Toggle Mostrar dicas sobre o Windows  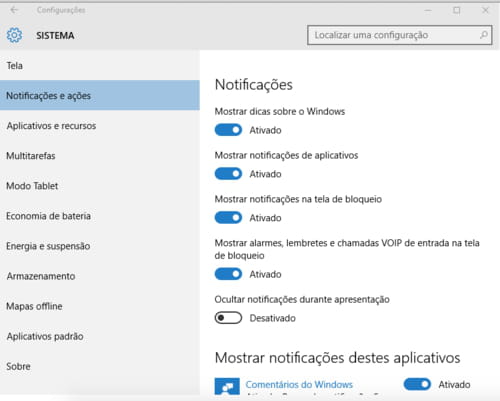(x=228, y=130)
